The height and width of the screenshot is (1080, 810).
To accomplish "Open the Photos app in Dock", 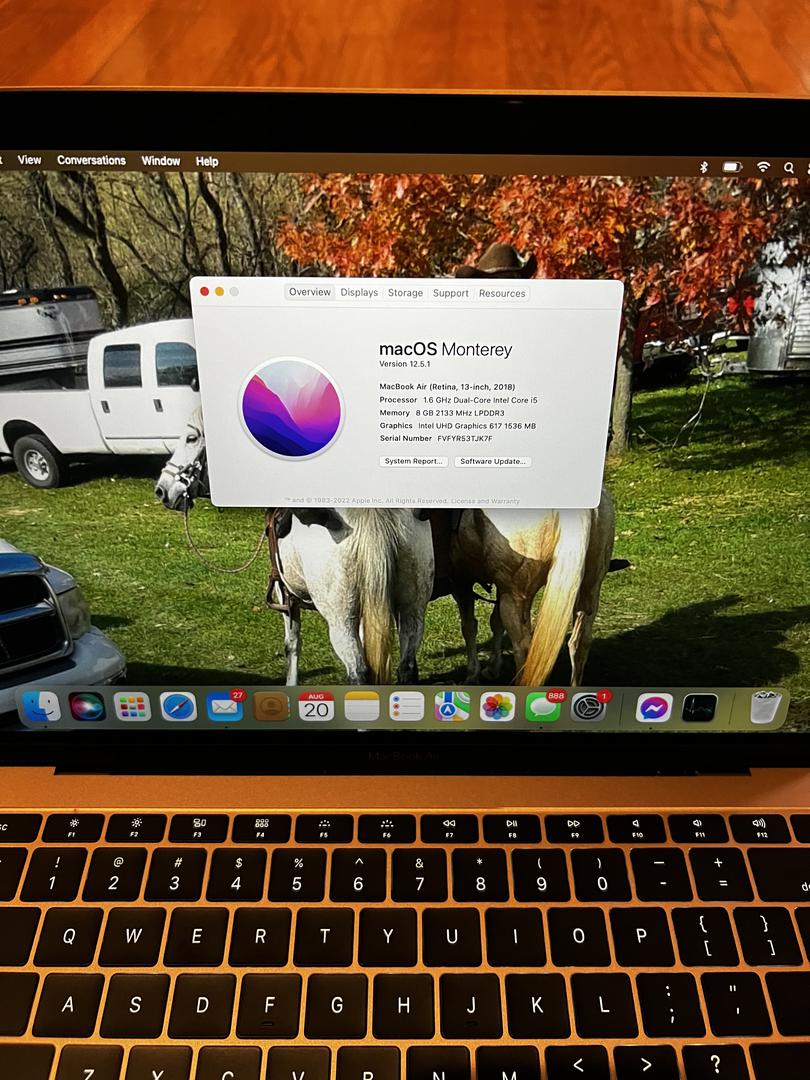I will pyautogui.click(x=497, y=707).
